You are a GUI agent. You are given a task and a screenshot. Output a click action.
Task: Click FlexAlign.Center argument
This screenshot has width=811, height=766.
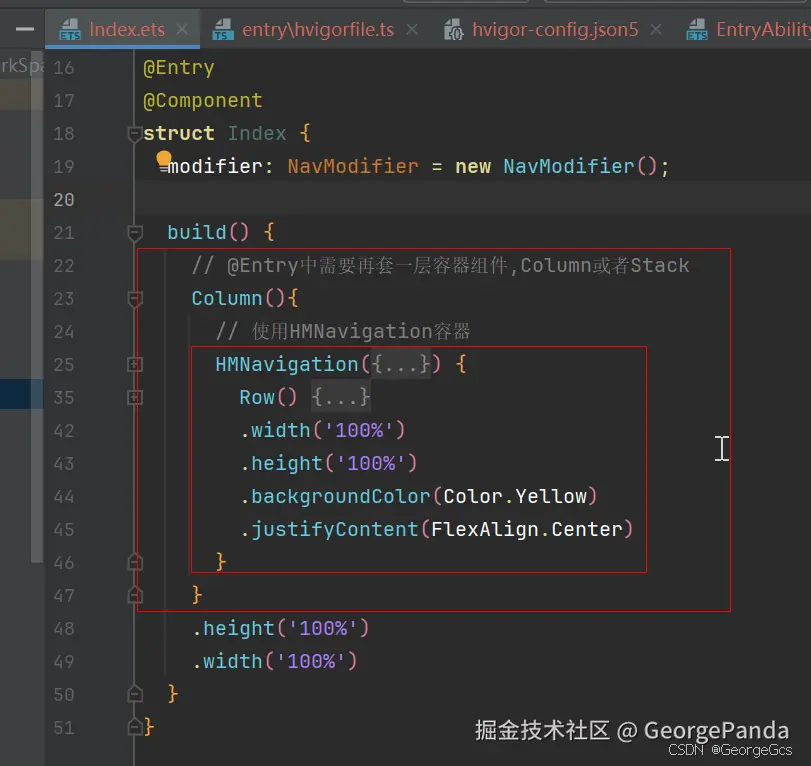(x=527, y=530)
